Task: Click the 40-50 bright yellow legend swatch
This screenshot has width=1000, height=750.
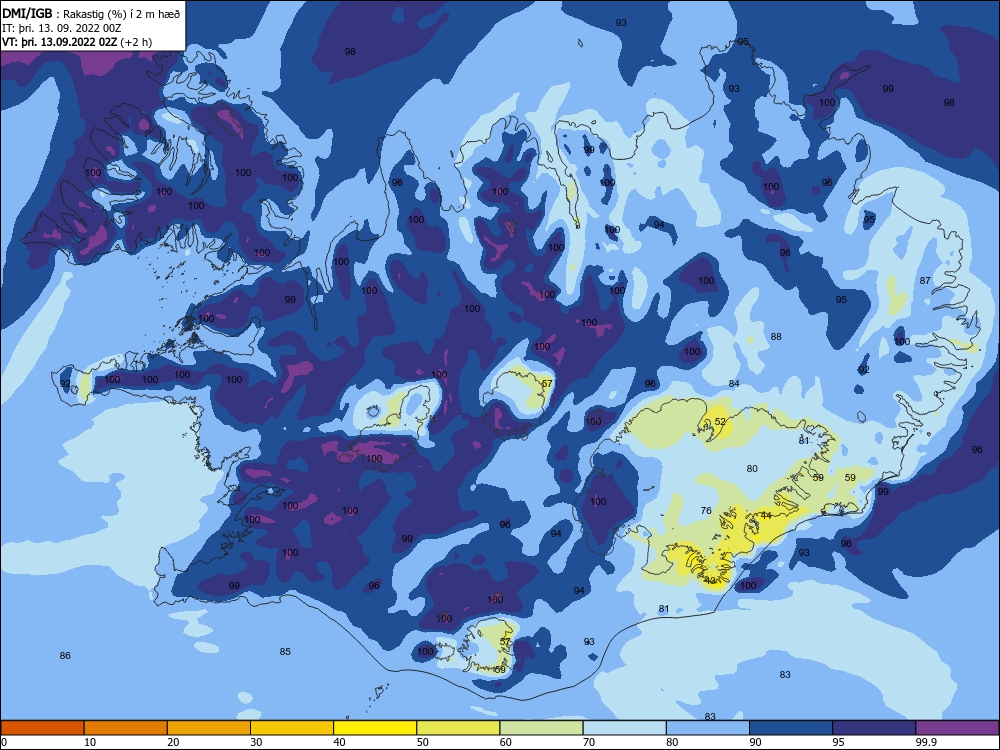Action: click(x=375, y=728)
